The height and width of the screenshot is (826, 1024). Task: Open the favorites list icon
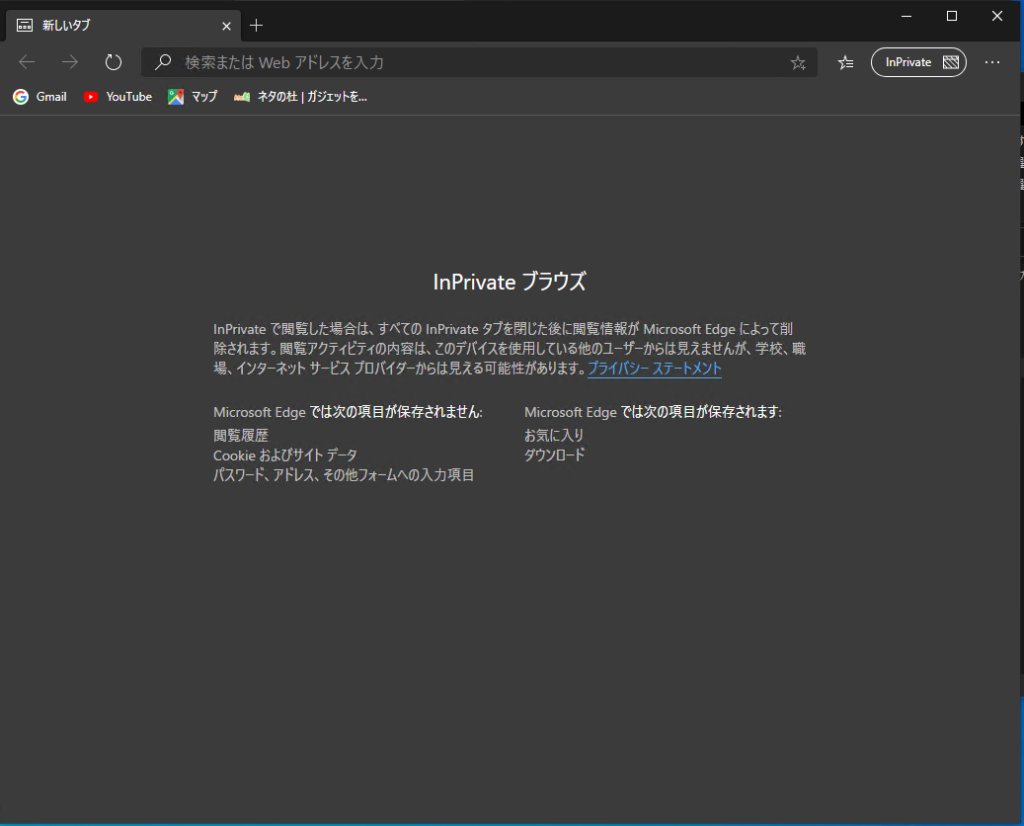845,63
